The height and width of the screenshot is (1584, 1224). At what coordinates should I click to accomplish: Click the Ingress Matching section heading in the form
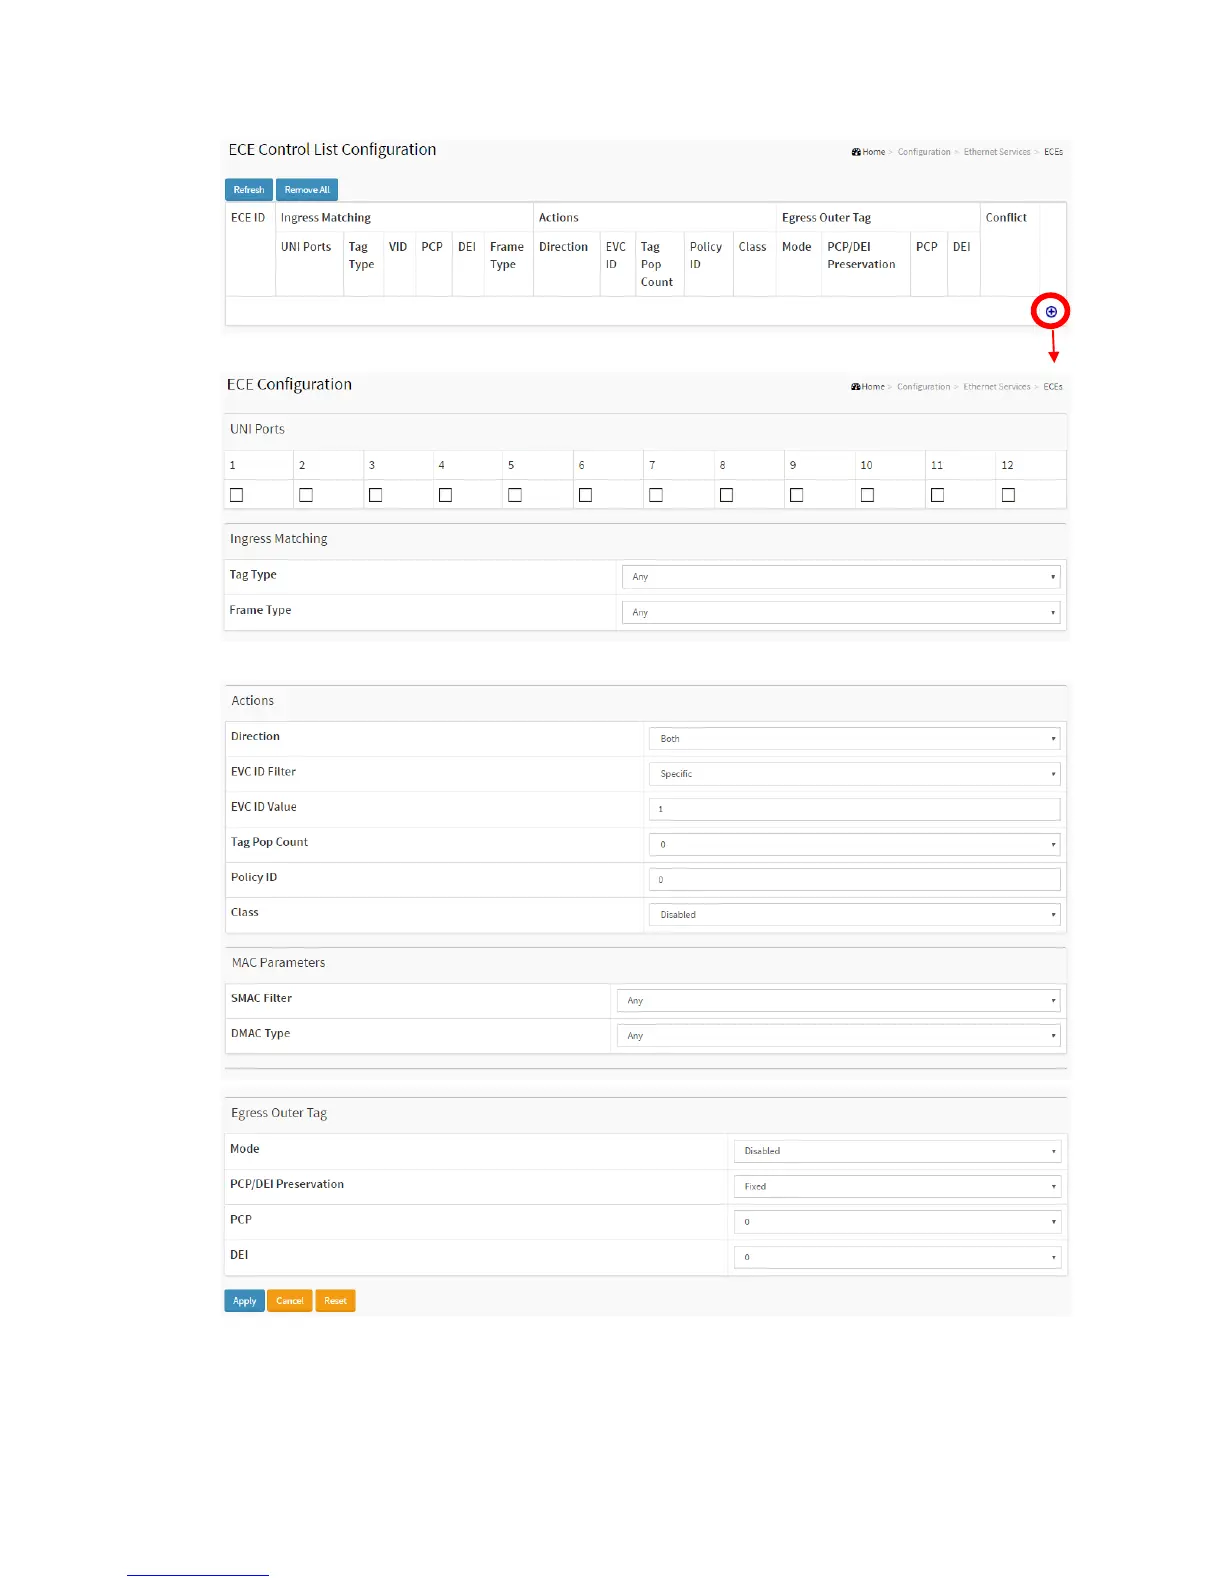tap(279, 539)
